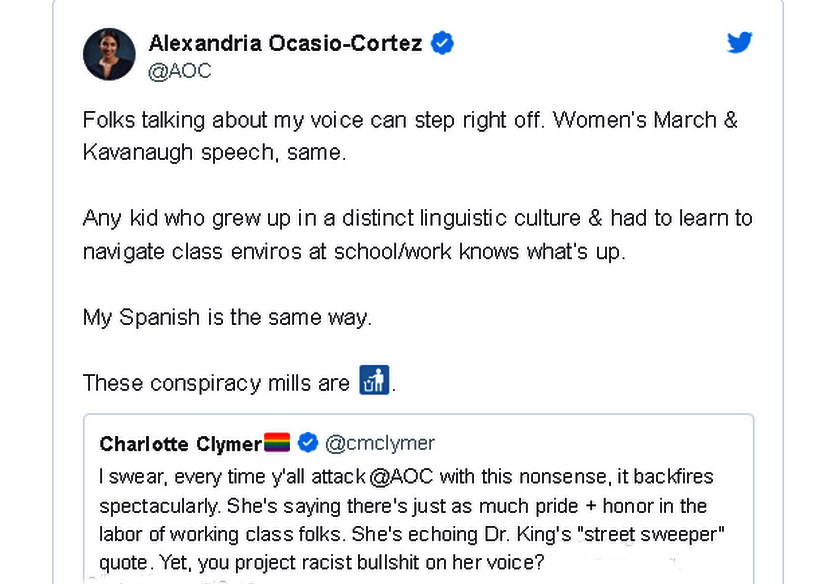820x584 pixels.
Task: Visit the @cmclymer handle
Action: 380,443
